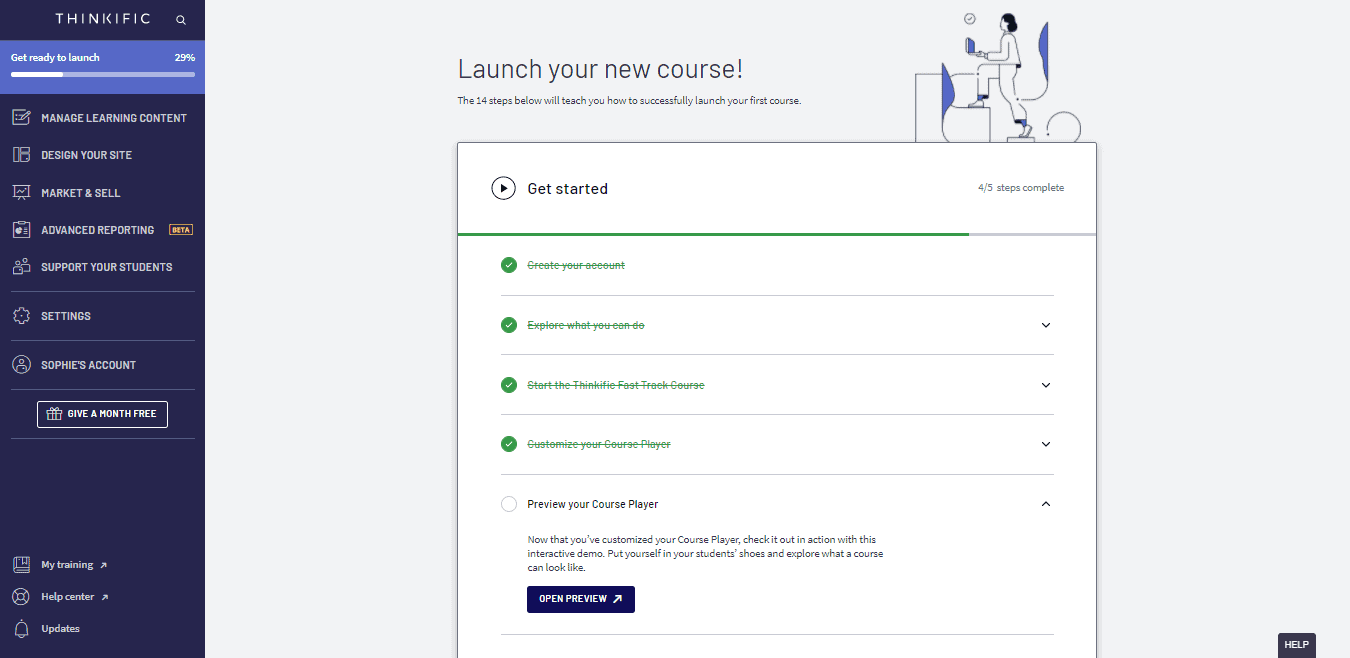Click the 4/5 steps complete text
This screenshot has width=1350, height=658.
tap(1021, 188)
